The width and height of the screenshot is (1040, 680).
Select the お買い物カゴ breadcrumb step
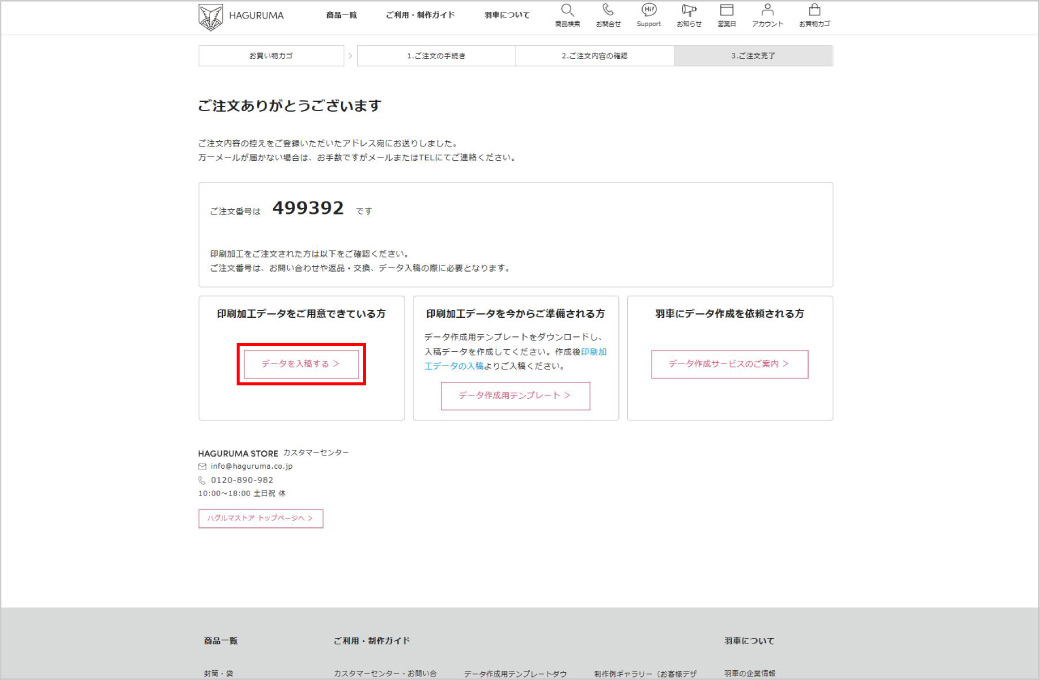(x=272, y=56)
